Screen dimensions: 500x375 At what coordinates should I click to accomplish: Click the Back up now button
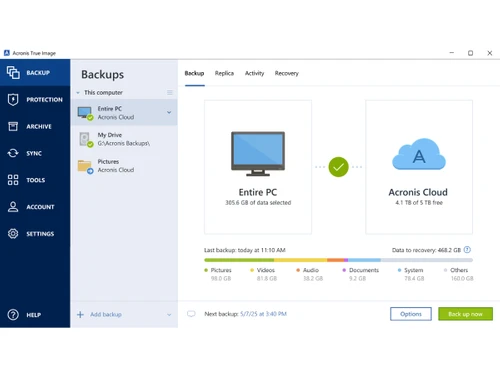(465, 314)
